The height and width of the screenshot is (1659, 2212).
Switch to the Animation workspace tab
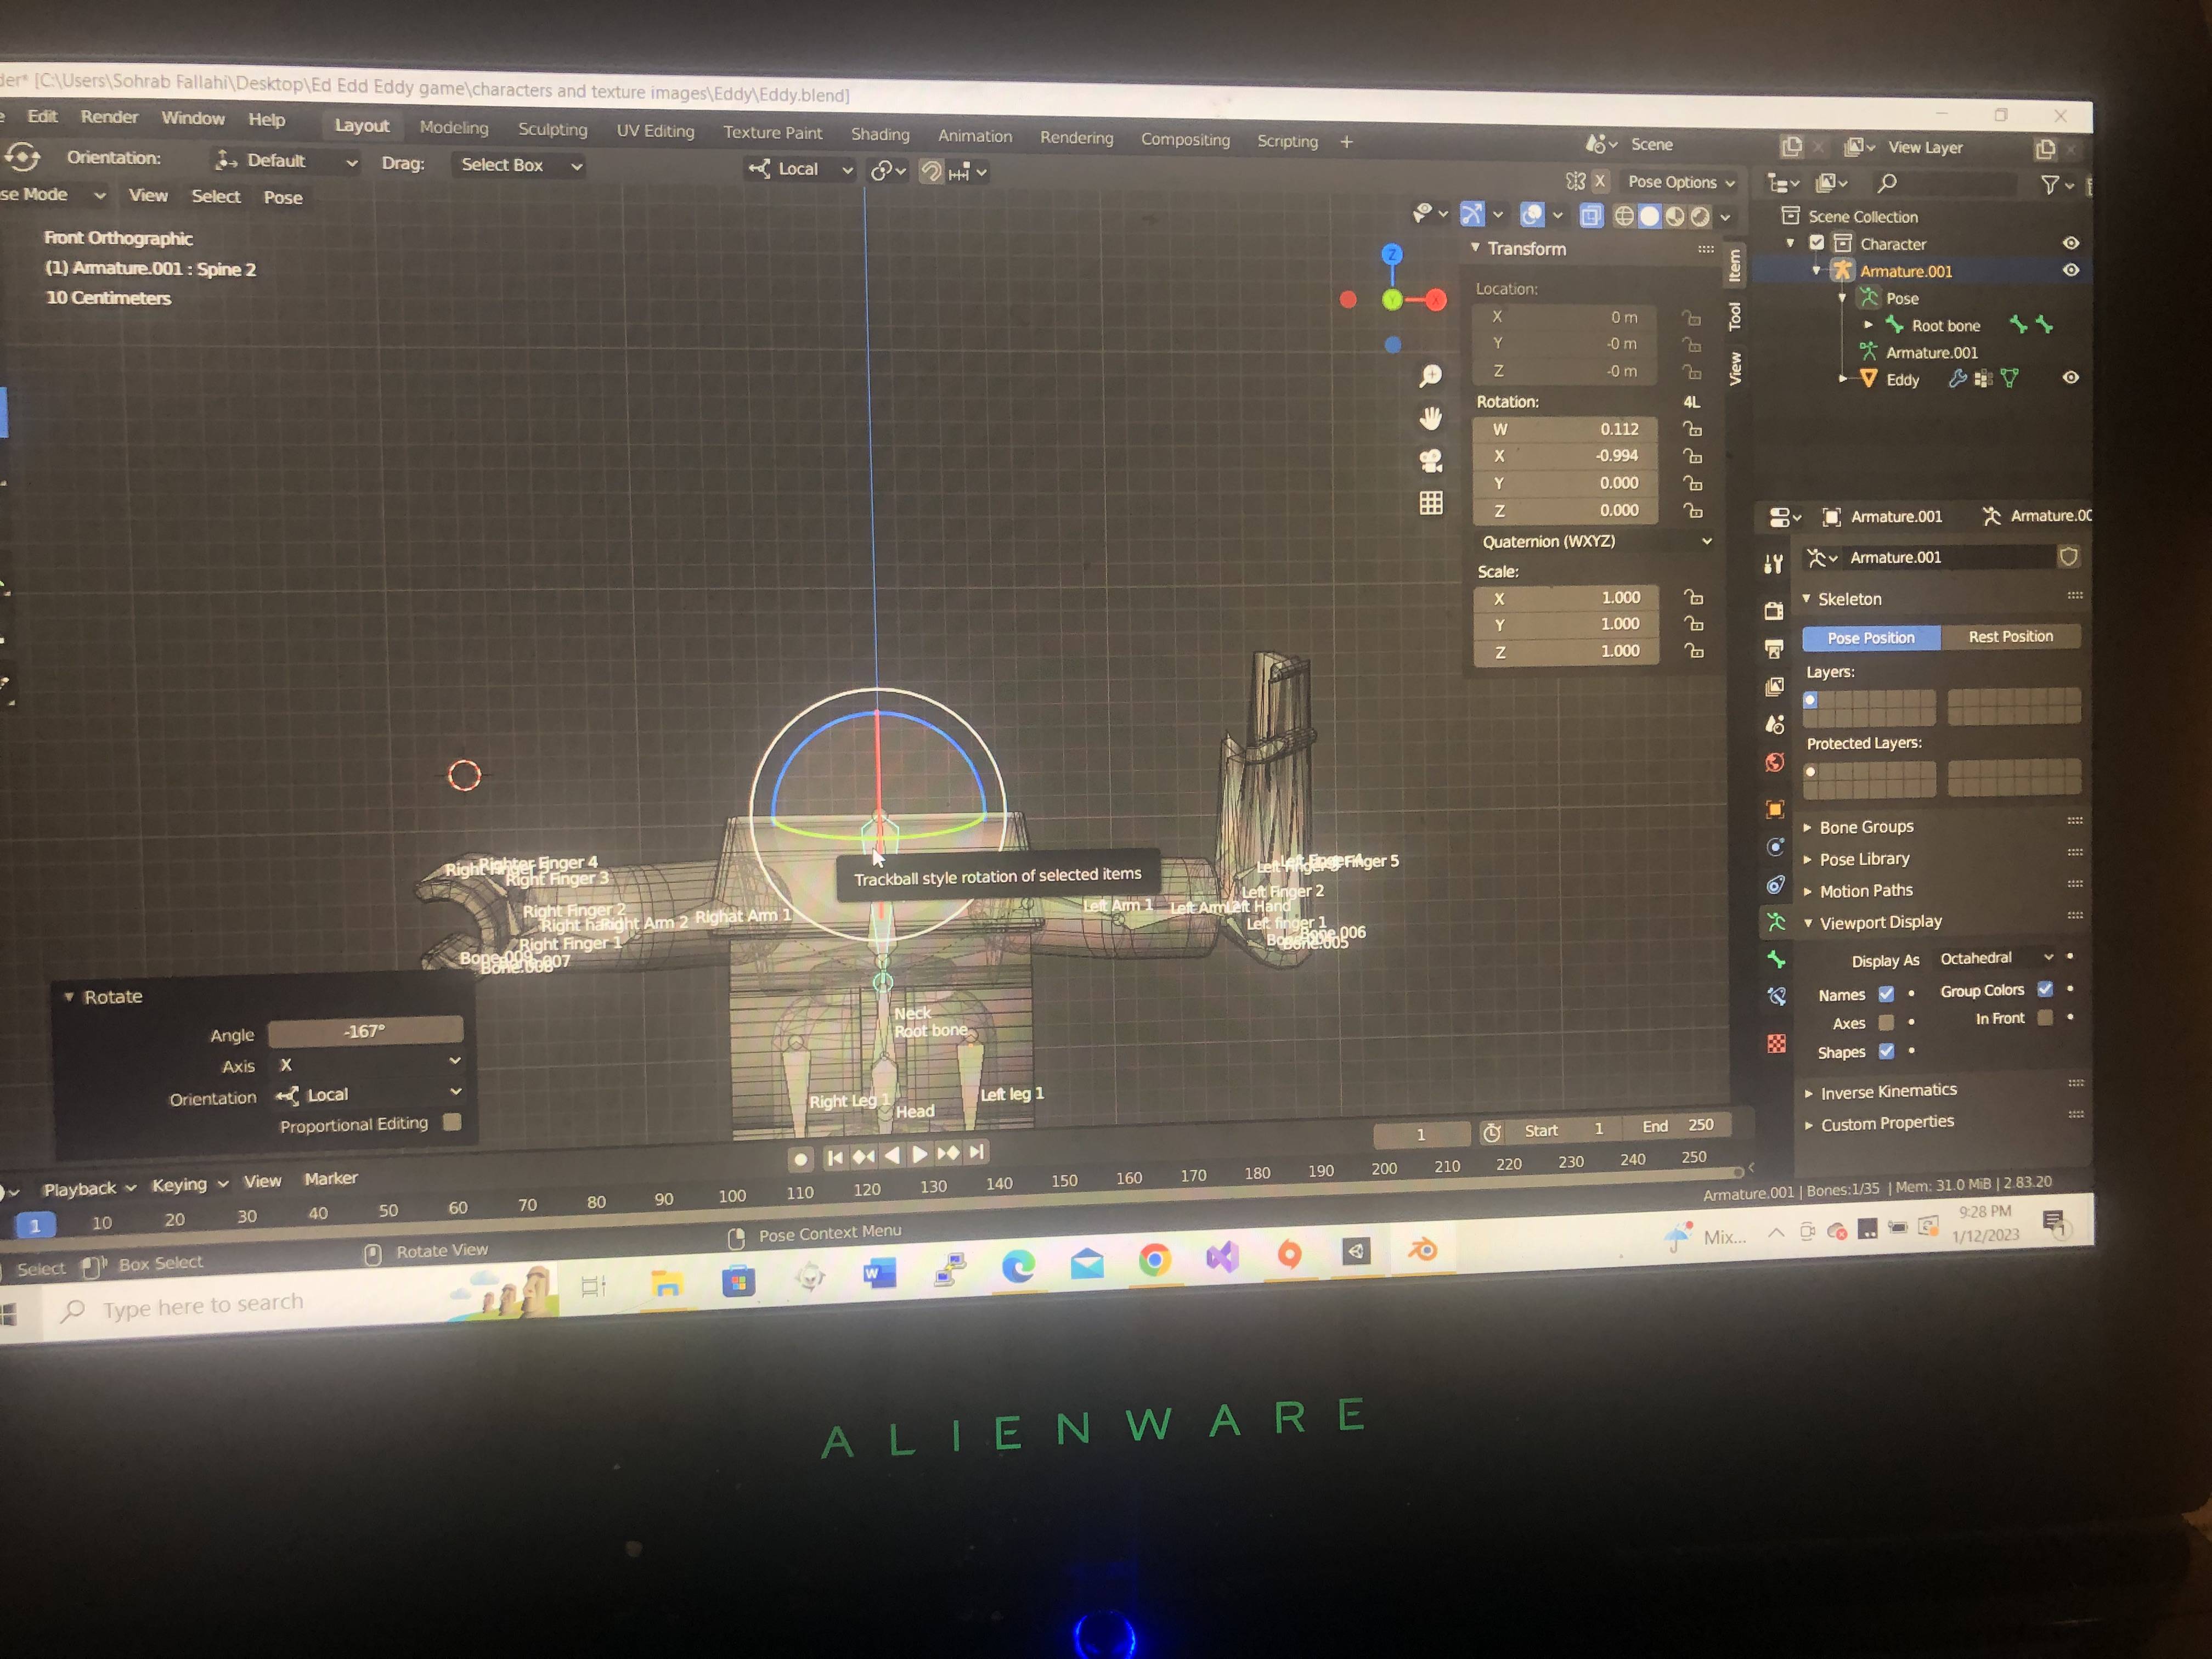pos(974,136)
